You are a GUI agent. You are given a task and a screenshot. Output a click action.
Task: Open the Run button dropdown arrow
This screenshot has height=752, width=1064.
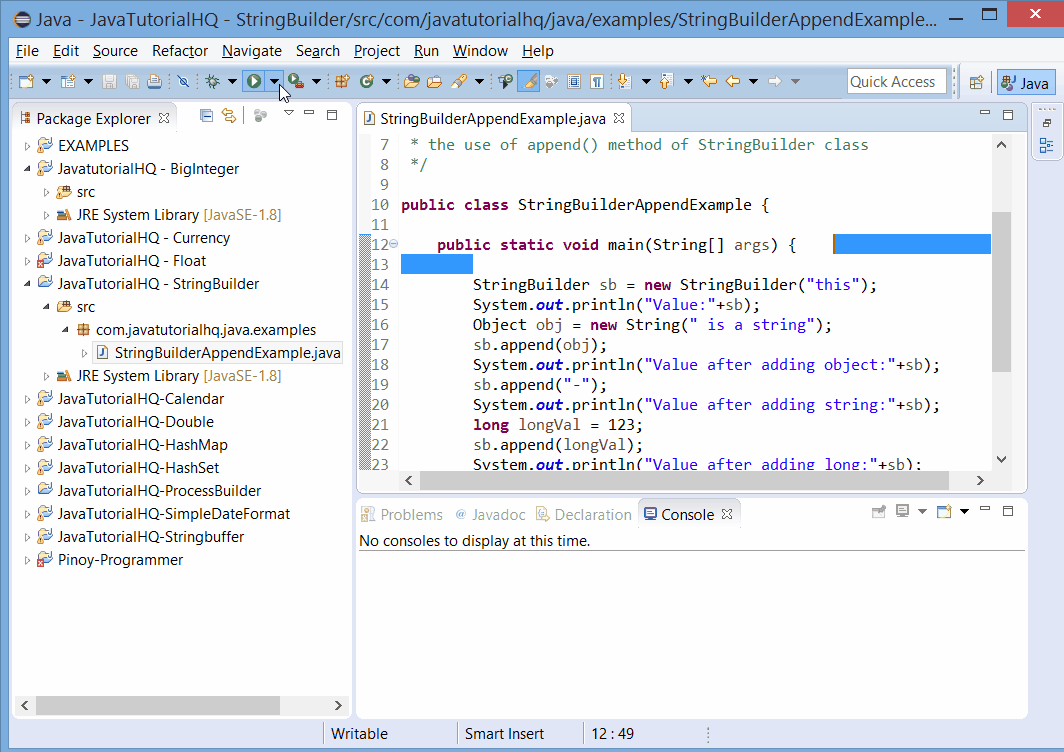275,82
